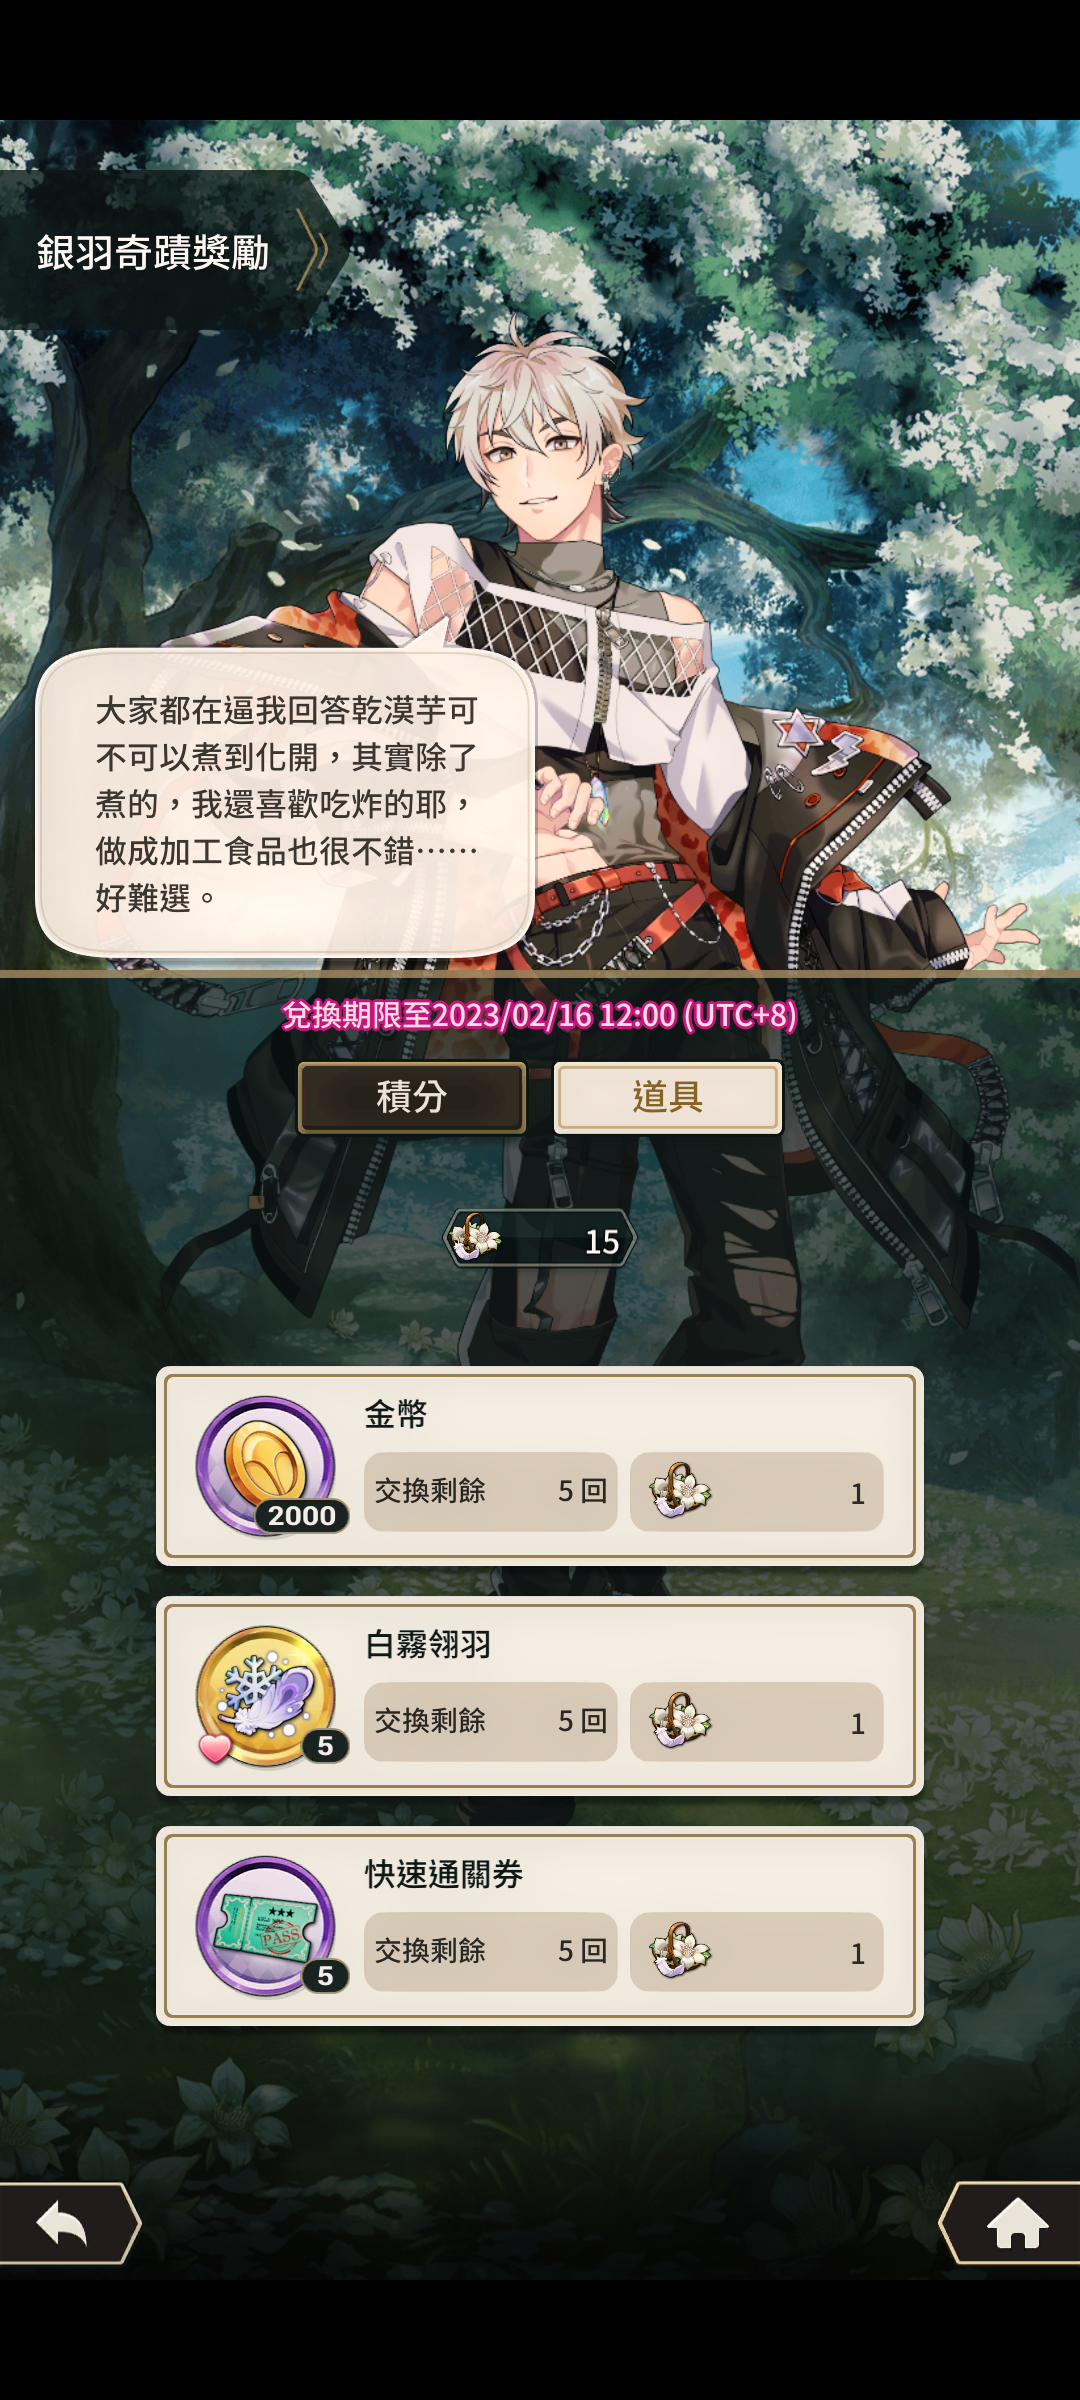Tap flower cost icon in 快速通關券 row
The width and height of the screenshot is (1080, 2400).
point(680,1951)
